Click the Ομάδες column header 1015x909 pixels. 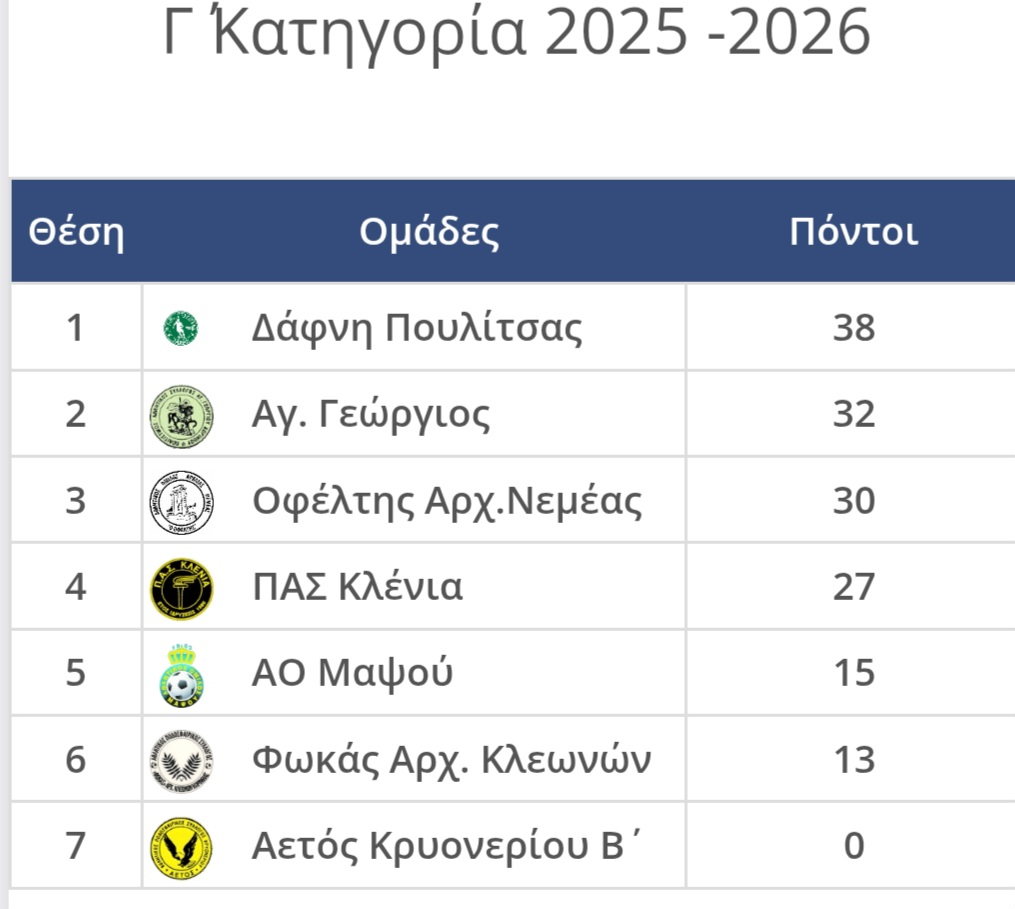coord(429,233)
